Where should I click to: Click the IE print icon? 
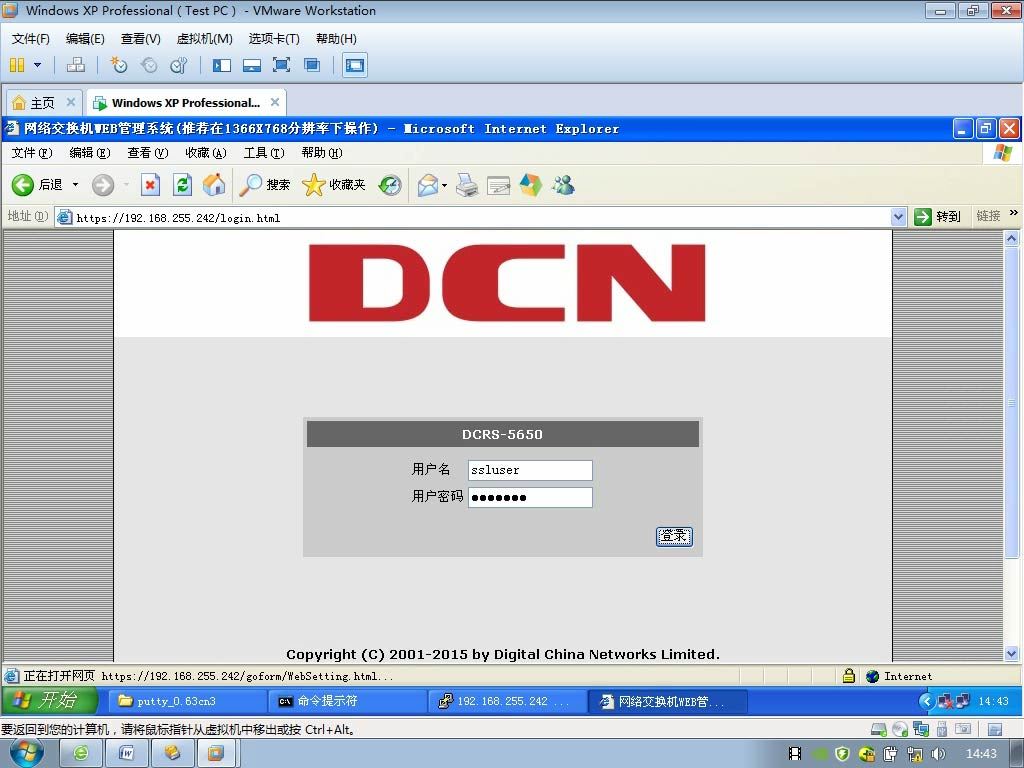[466, 185]
